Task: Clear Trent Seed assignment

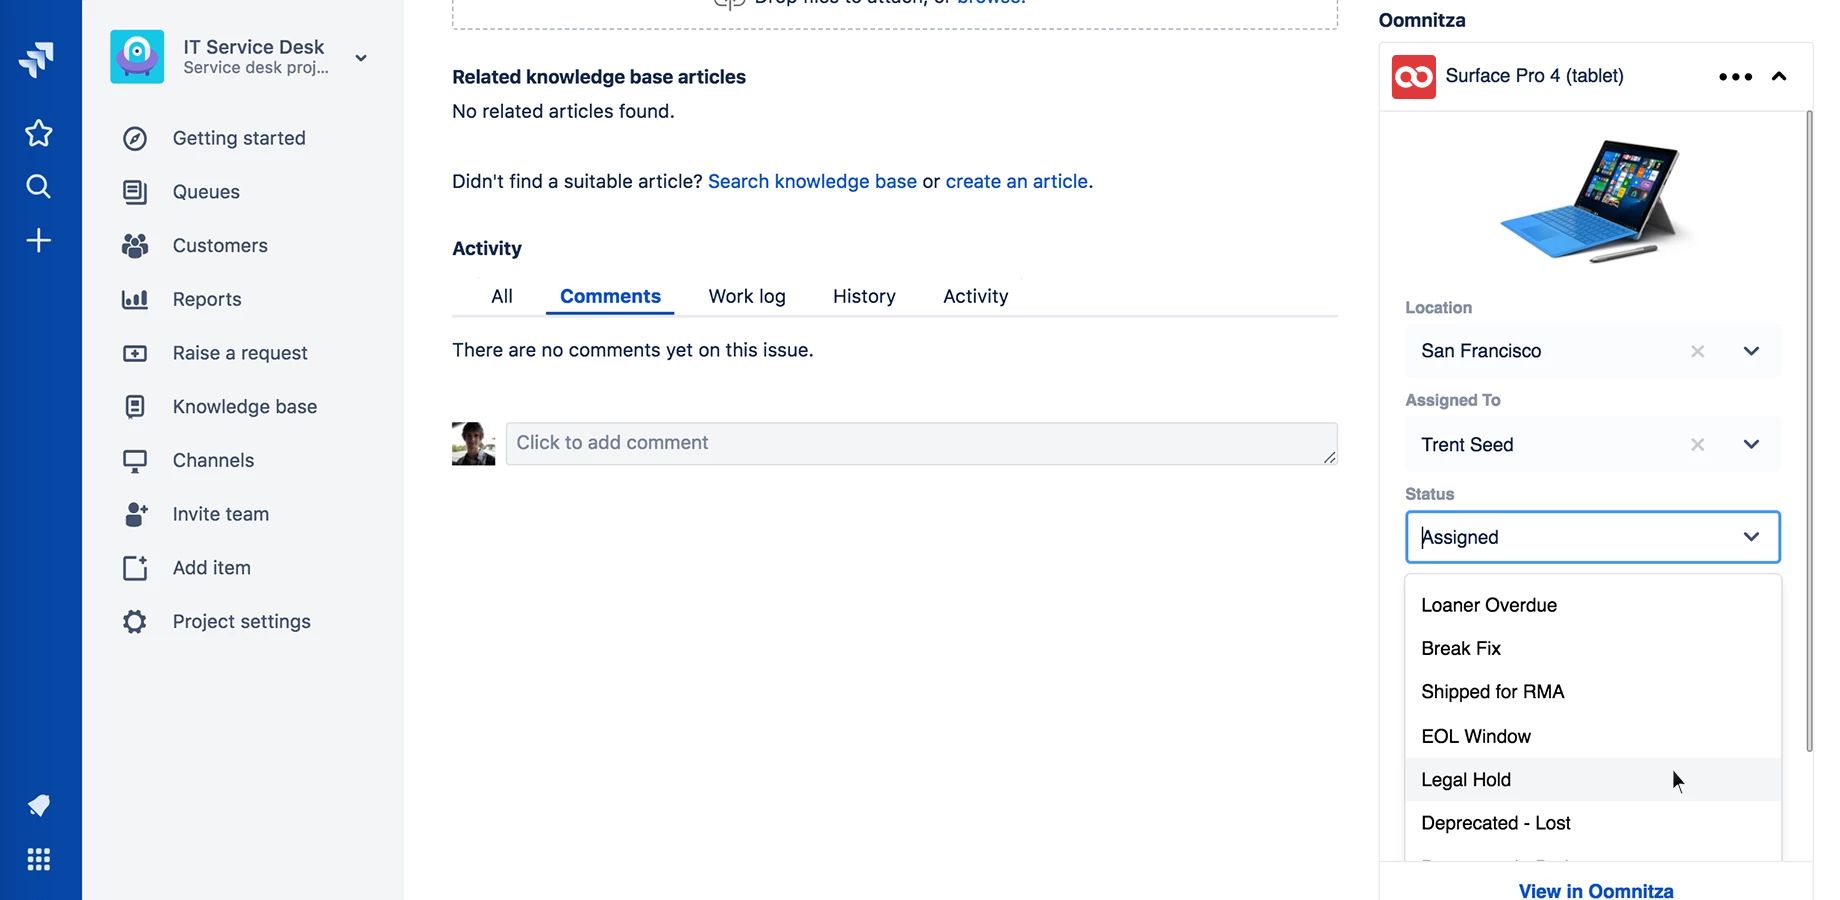Action: (x=1697, y=445)
